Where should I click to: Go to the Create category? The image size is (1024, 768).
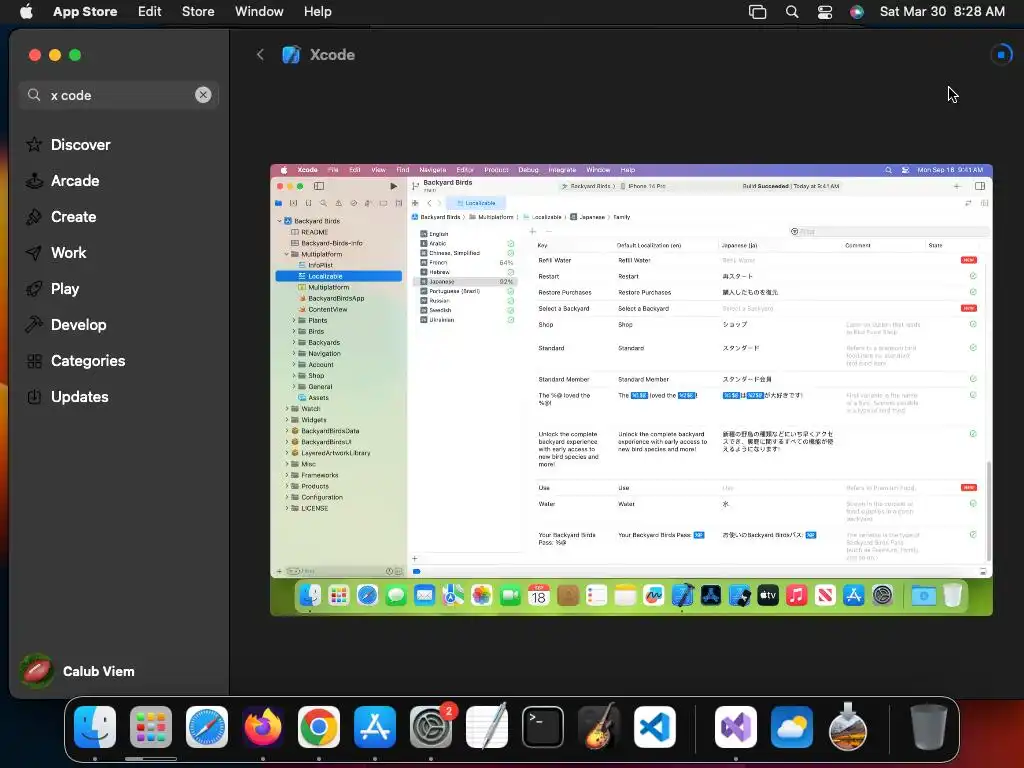tap(61, 216)
